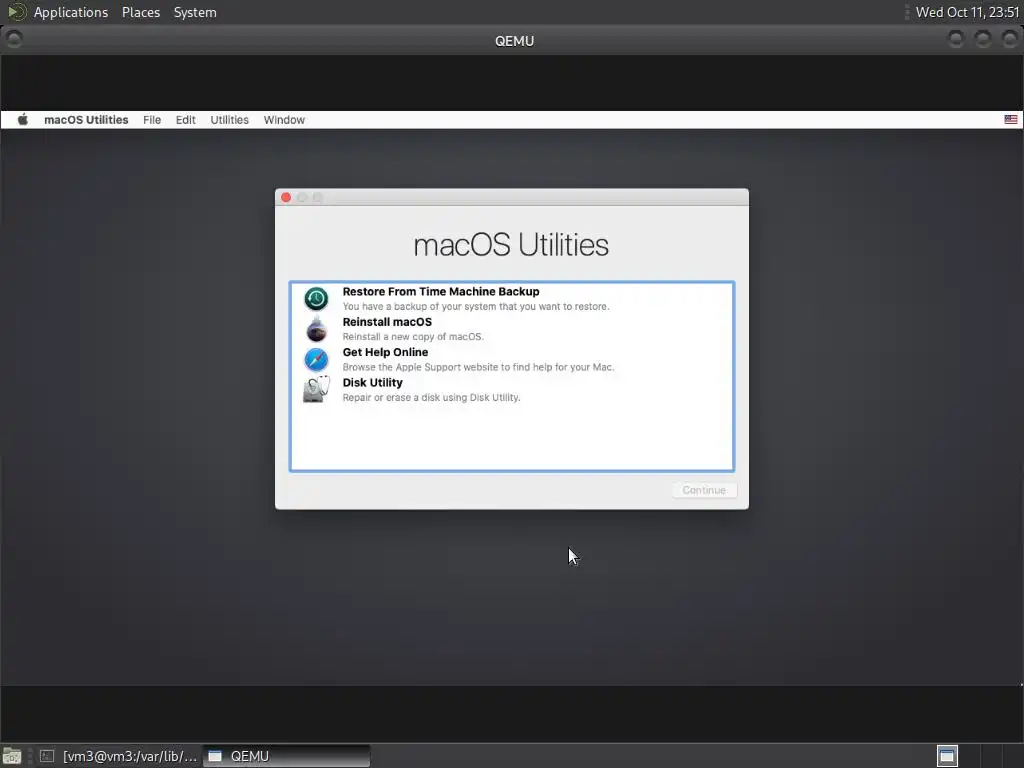Select the Time Machine backup icon

pyautogui.click(x=316, y=298)
